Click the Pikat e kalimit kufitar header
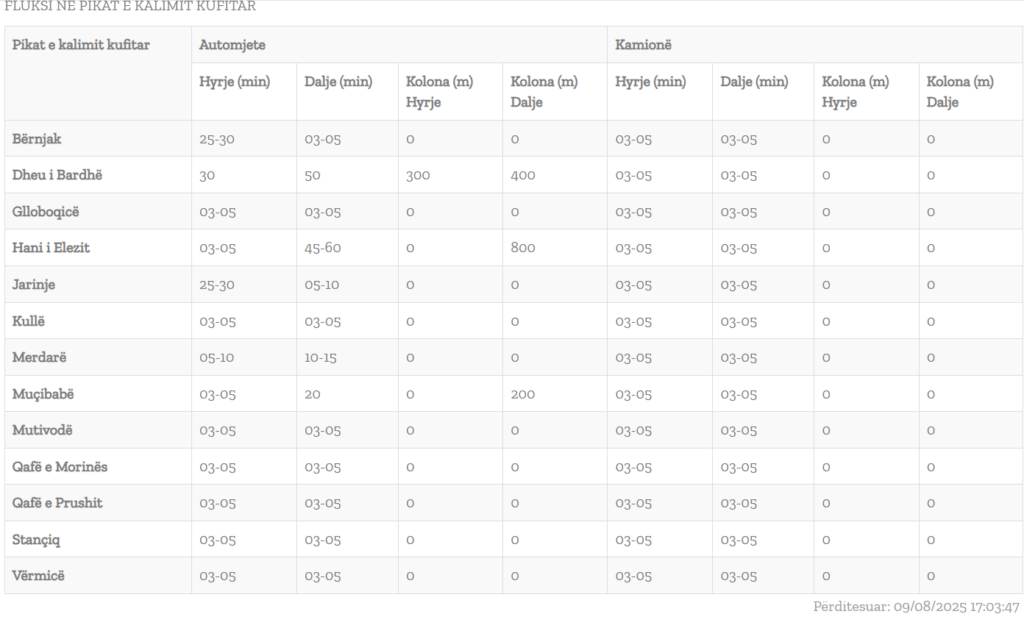1024x625 pixels. [81, 45]
